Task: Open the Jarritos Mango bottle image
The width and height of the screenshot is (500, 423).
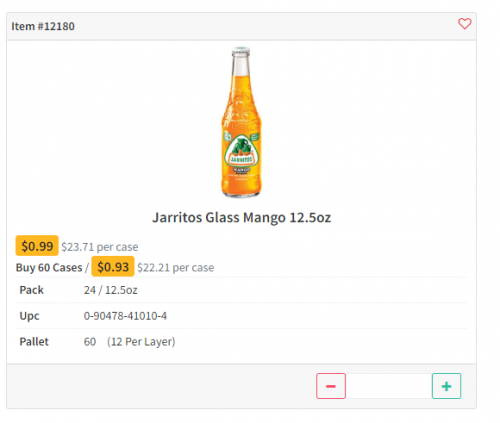Action: click(241, 122)
